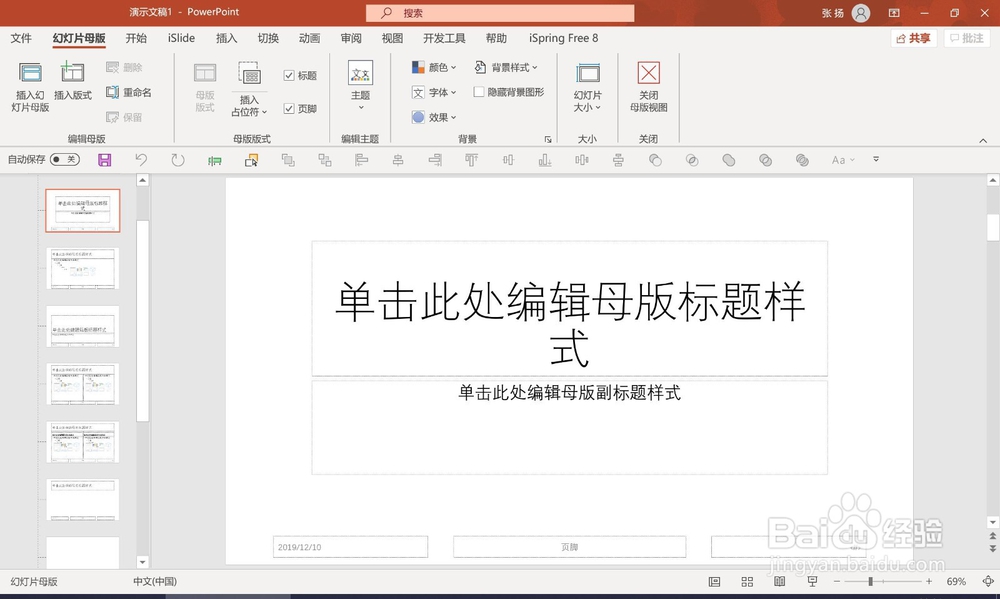
Task: Fit slide to current window
Action: click(988, 582)
